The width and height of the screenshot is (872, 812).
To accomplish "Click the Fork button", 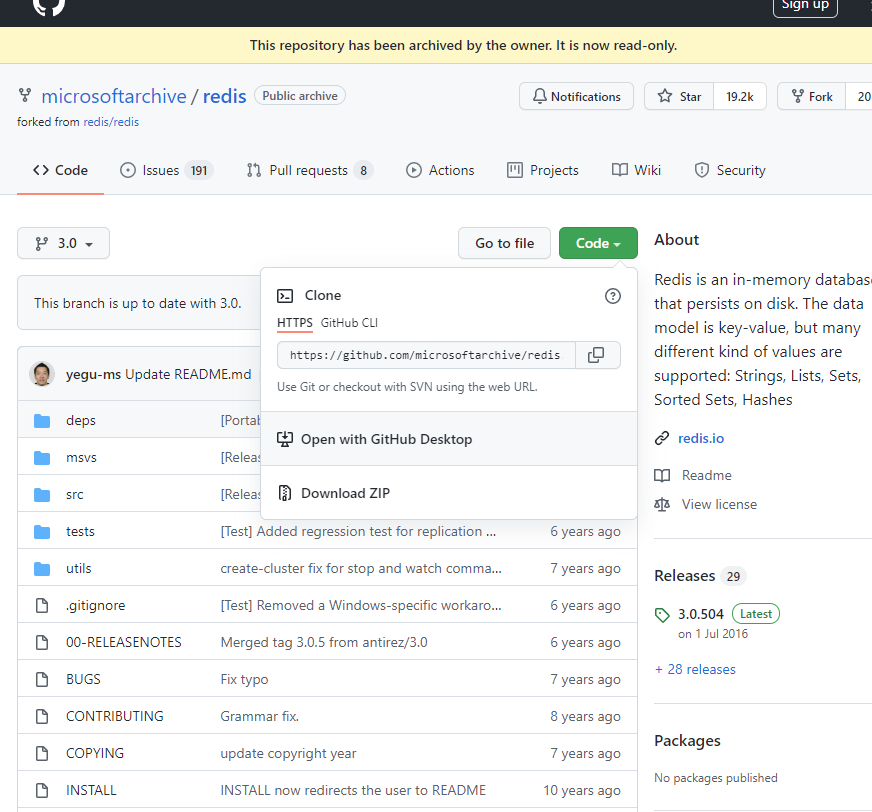I will point(812,96).
